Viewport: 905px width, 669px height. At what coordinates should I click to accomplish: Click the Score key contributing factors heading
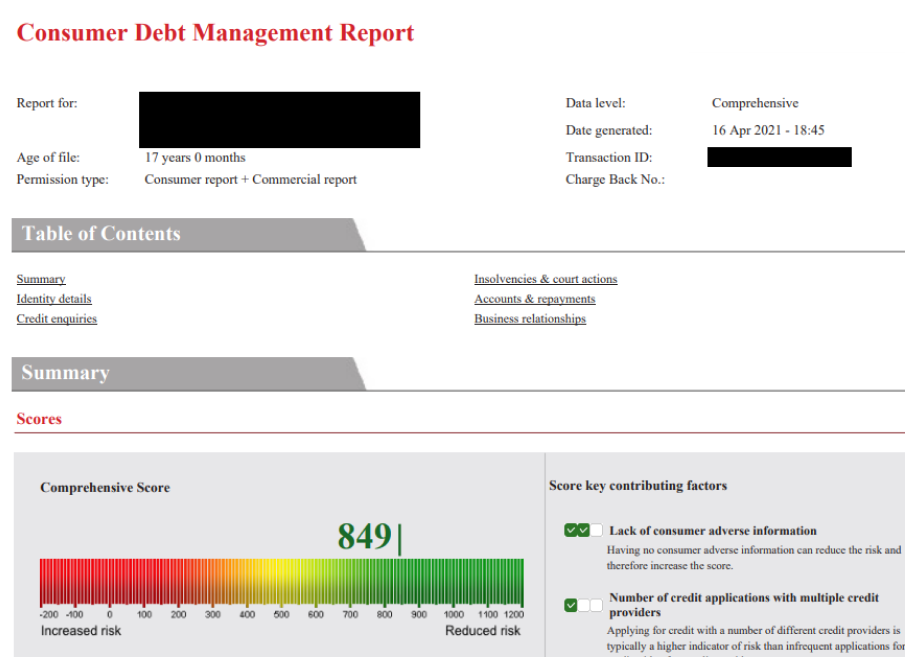coord(637,486)
